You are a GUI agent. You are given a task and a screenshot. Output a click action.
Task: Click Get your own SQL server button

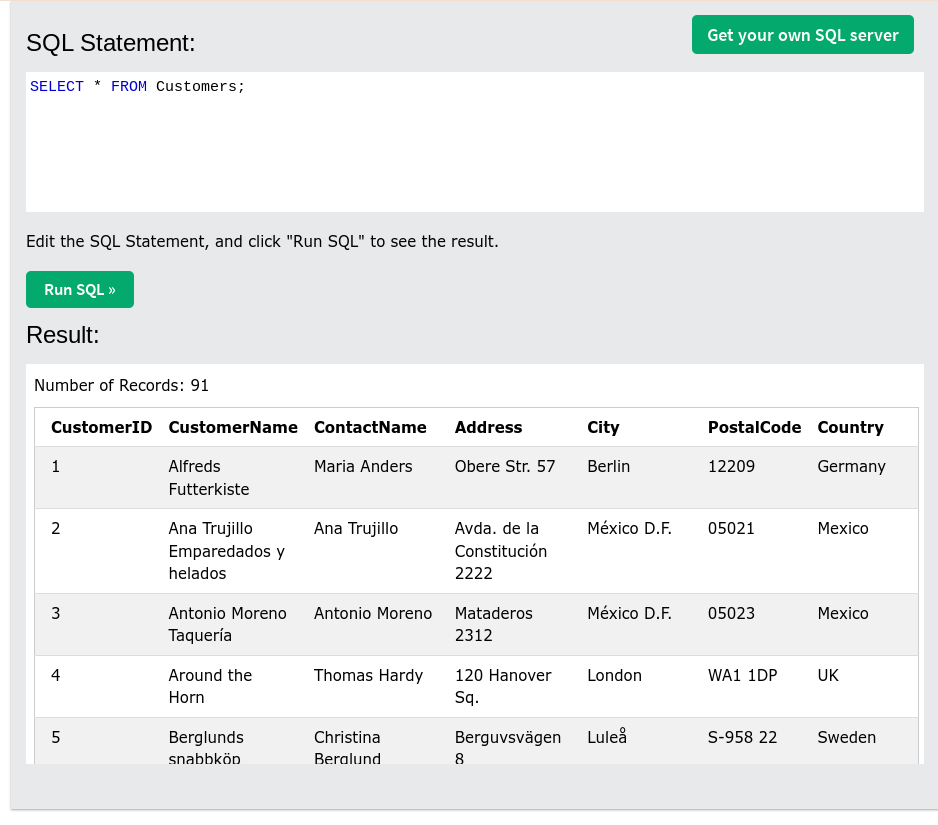tap(803, 35)
